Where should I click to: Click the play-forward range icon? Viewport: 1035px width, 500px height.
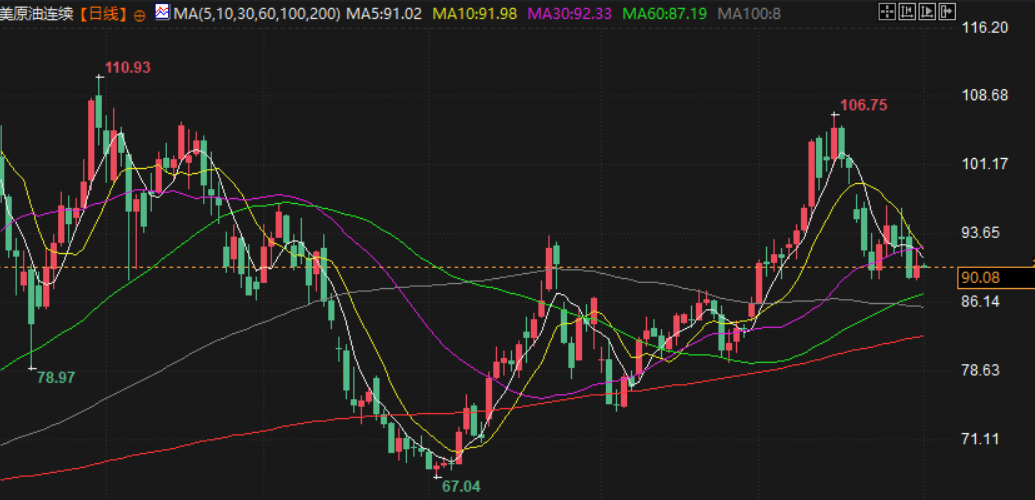tap(927, 11)
